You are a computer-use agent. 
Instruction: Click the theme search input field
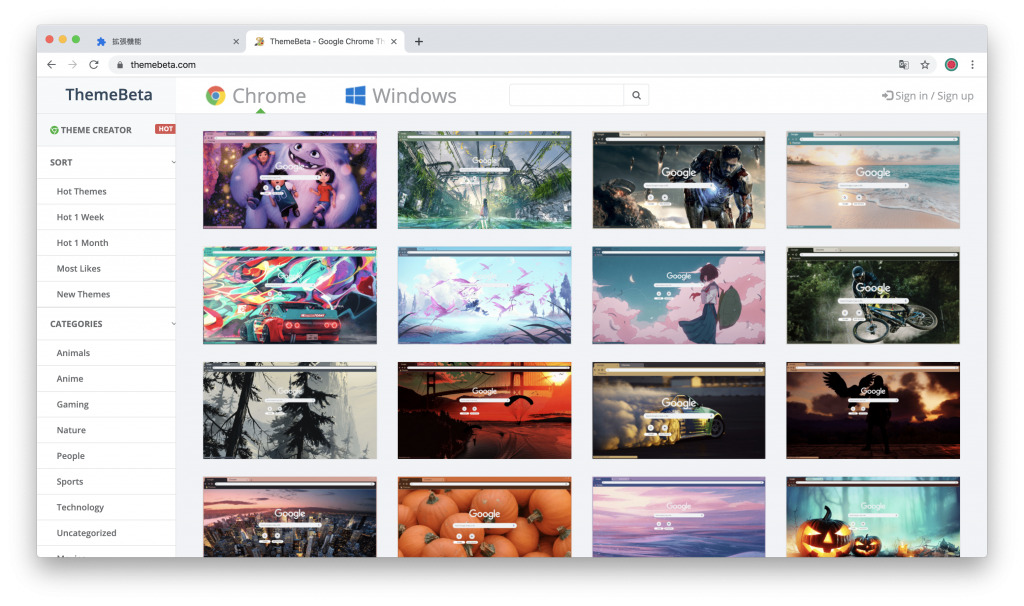coord(566,95)
